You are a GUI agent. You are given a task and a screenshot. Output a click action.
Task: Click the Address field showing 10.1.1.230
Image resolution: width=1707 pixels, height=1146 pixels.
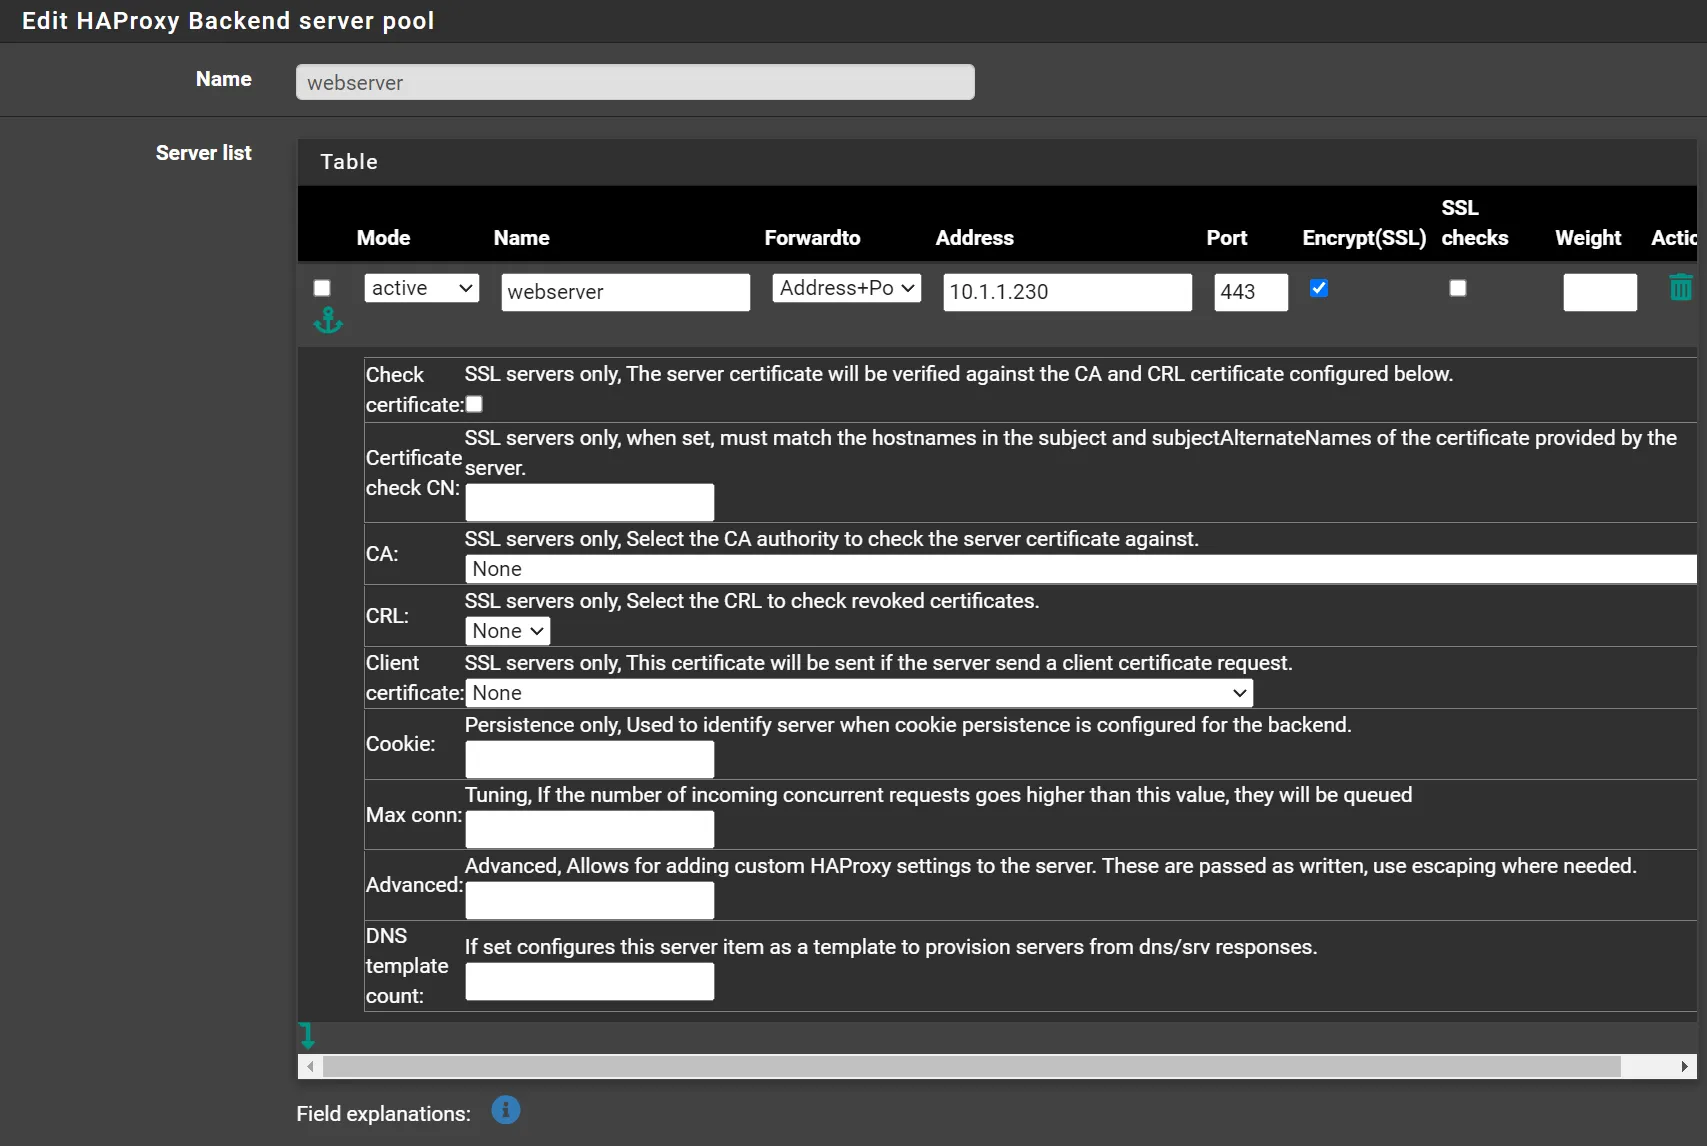click(1066, 292)
